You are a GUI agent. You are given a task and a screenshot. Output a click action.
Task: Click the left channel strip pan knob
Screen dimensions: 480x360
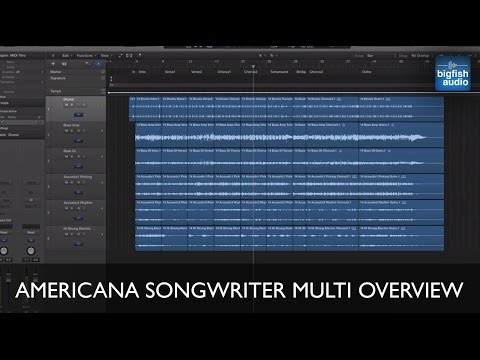pyautogui.click(x=4, y=251)
